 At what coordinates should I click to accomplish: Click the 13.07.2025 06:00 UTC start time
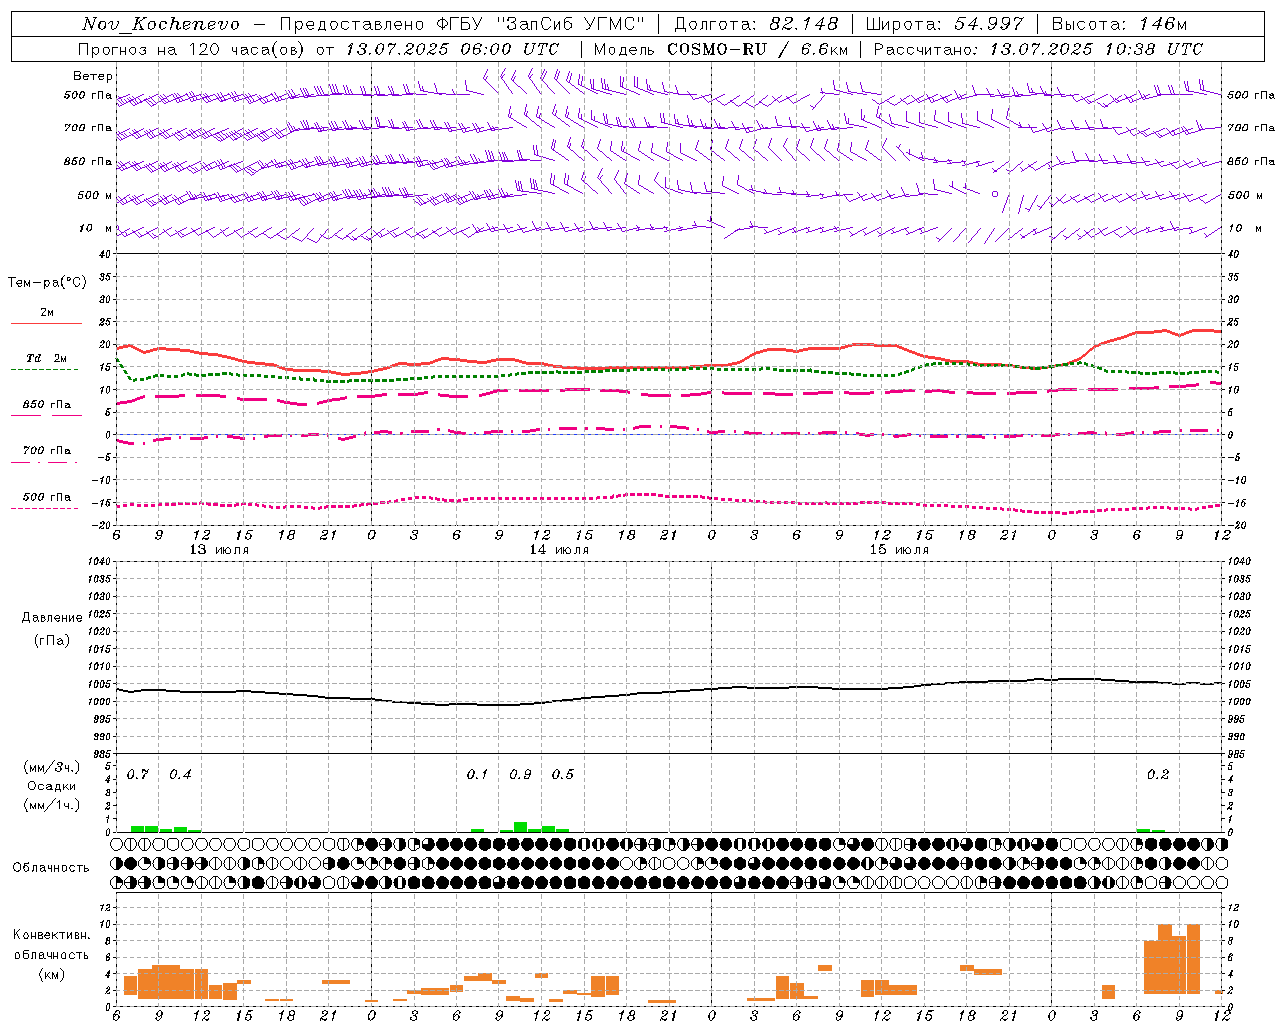pos(452,49)
